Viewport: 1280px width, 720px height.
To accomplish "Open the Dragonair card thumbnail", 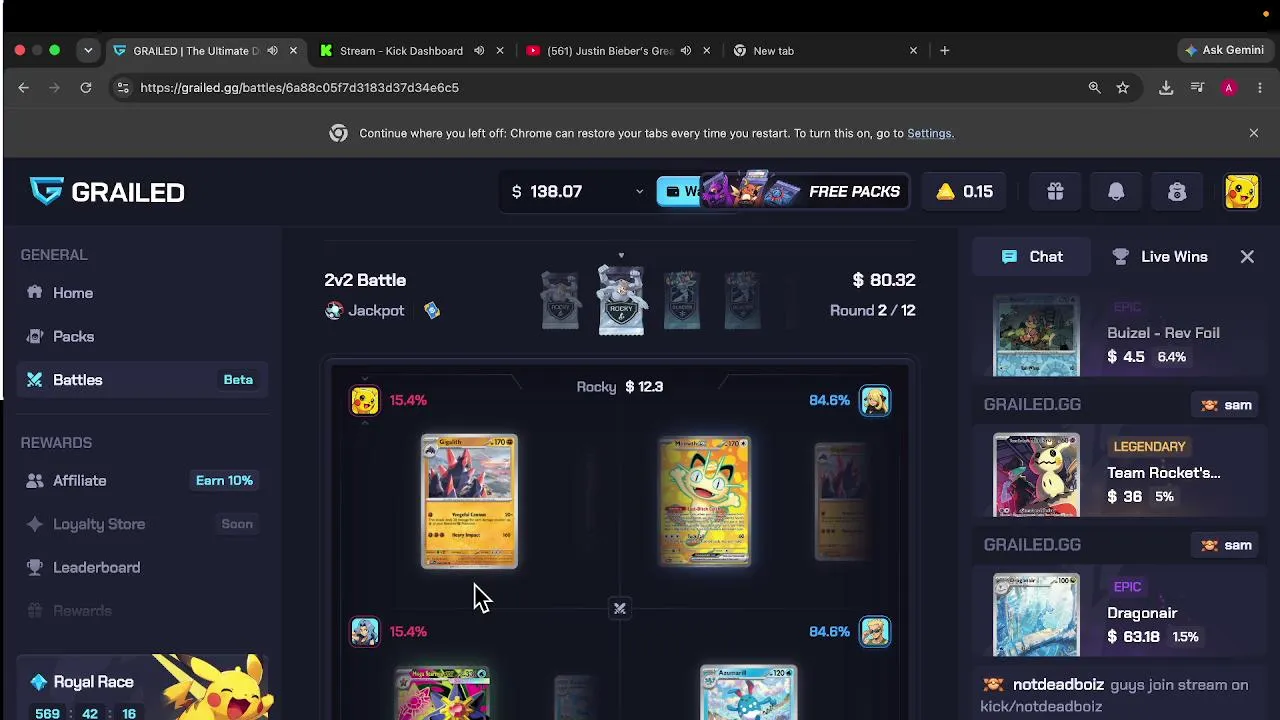I will [x=1036, y=615].
